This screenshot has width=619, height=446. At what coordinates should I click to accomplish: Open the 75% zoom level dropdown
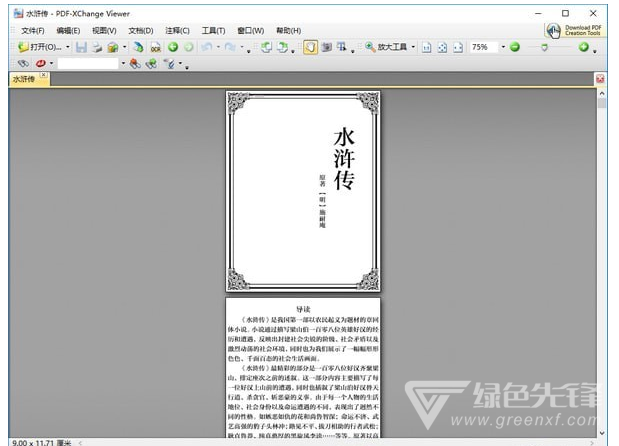pos(503,47)
